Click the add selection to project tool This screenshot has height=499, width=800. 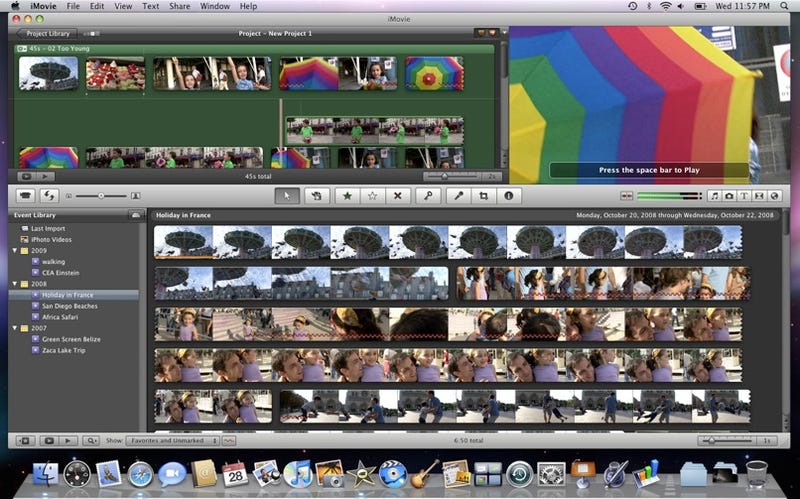point(316,196)
